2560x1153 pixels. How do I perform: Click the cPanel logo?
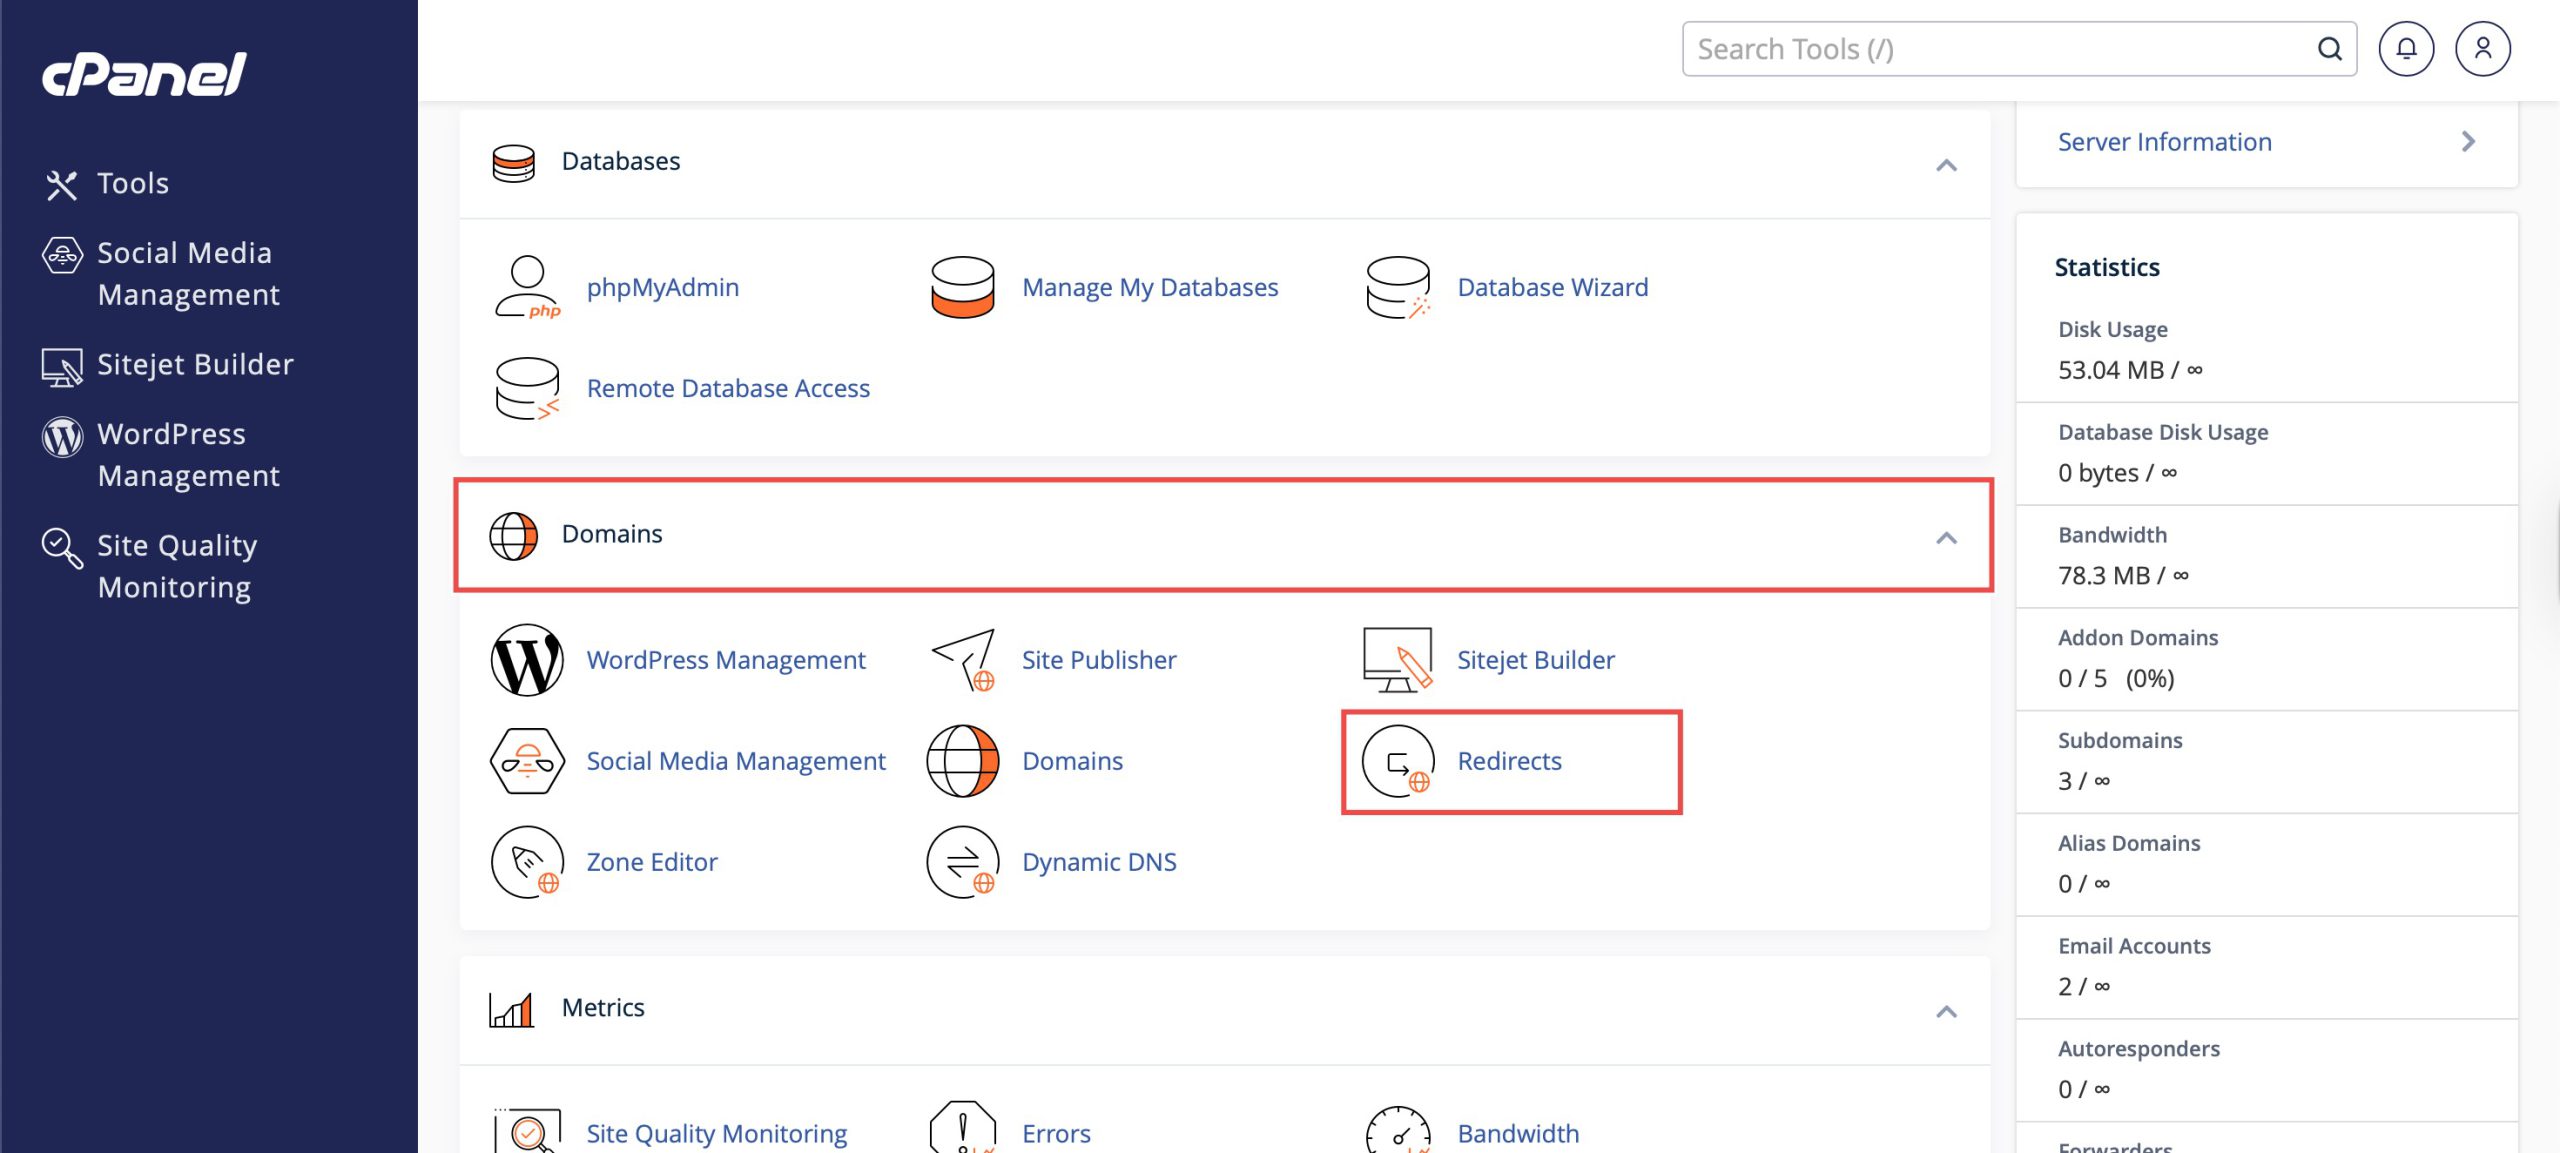(144, 74)
